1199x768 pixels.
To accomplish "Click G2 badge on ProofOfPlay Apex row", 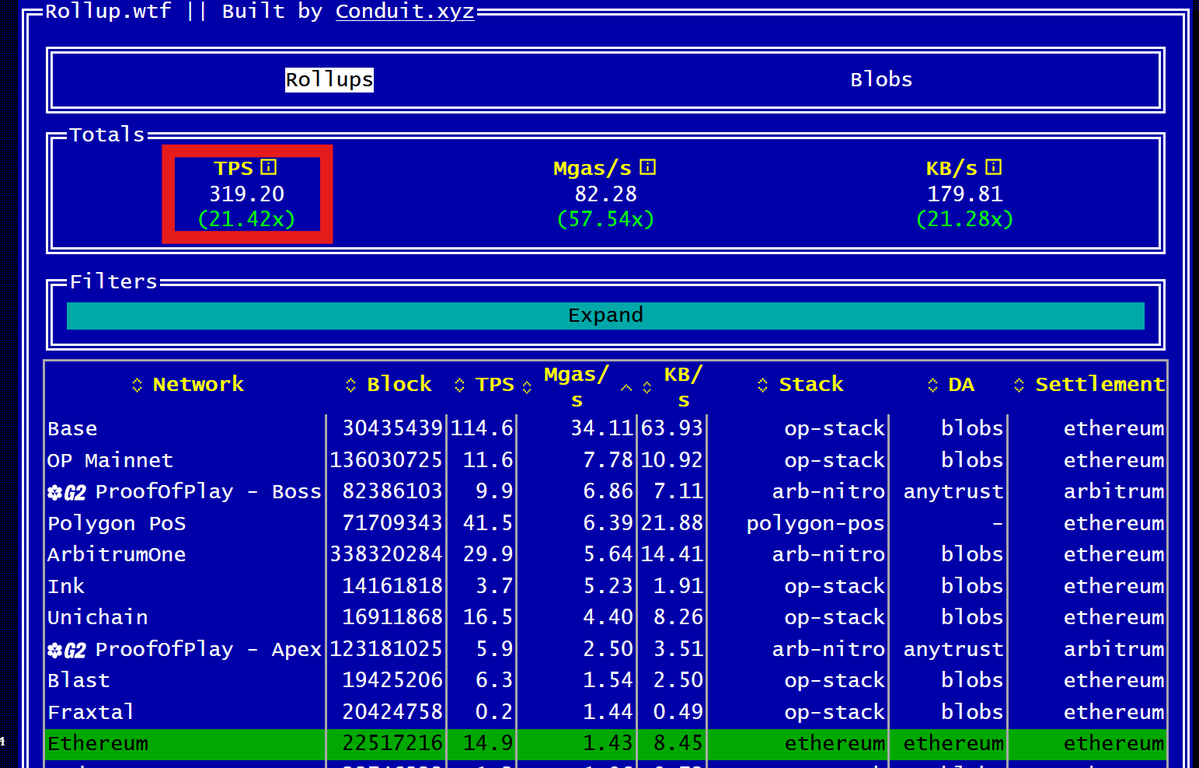I will tap(67, 650).
